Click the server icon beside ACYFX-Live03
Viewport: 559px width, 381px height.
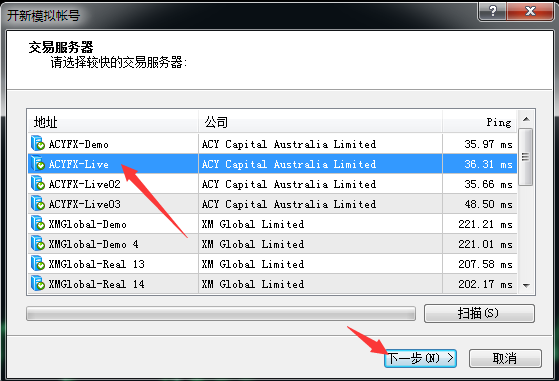pos(38,204)
